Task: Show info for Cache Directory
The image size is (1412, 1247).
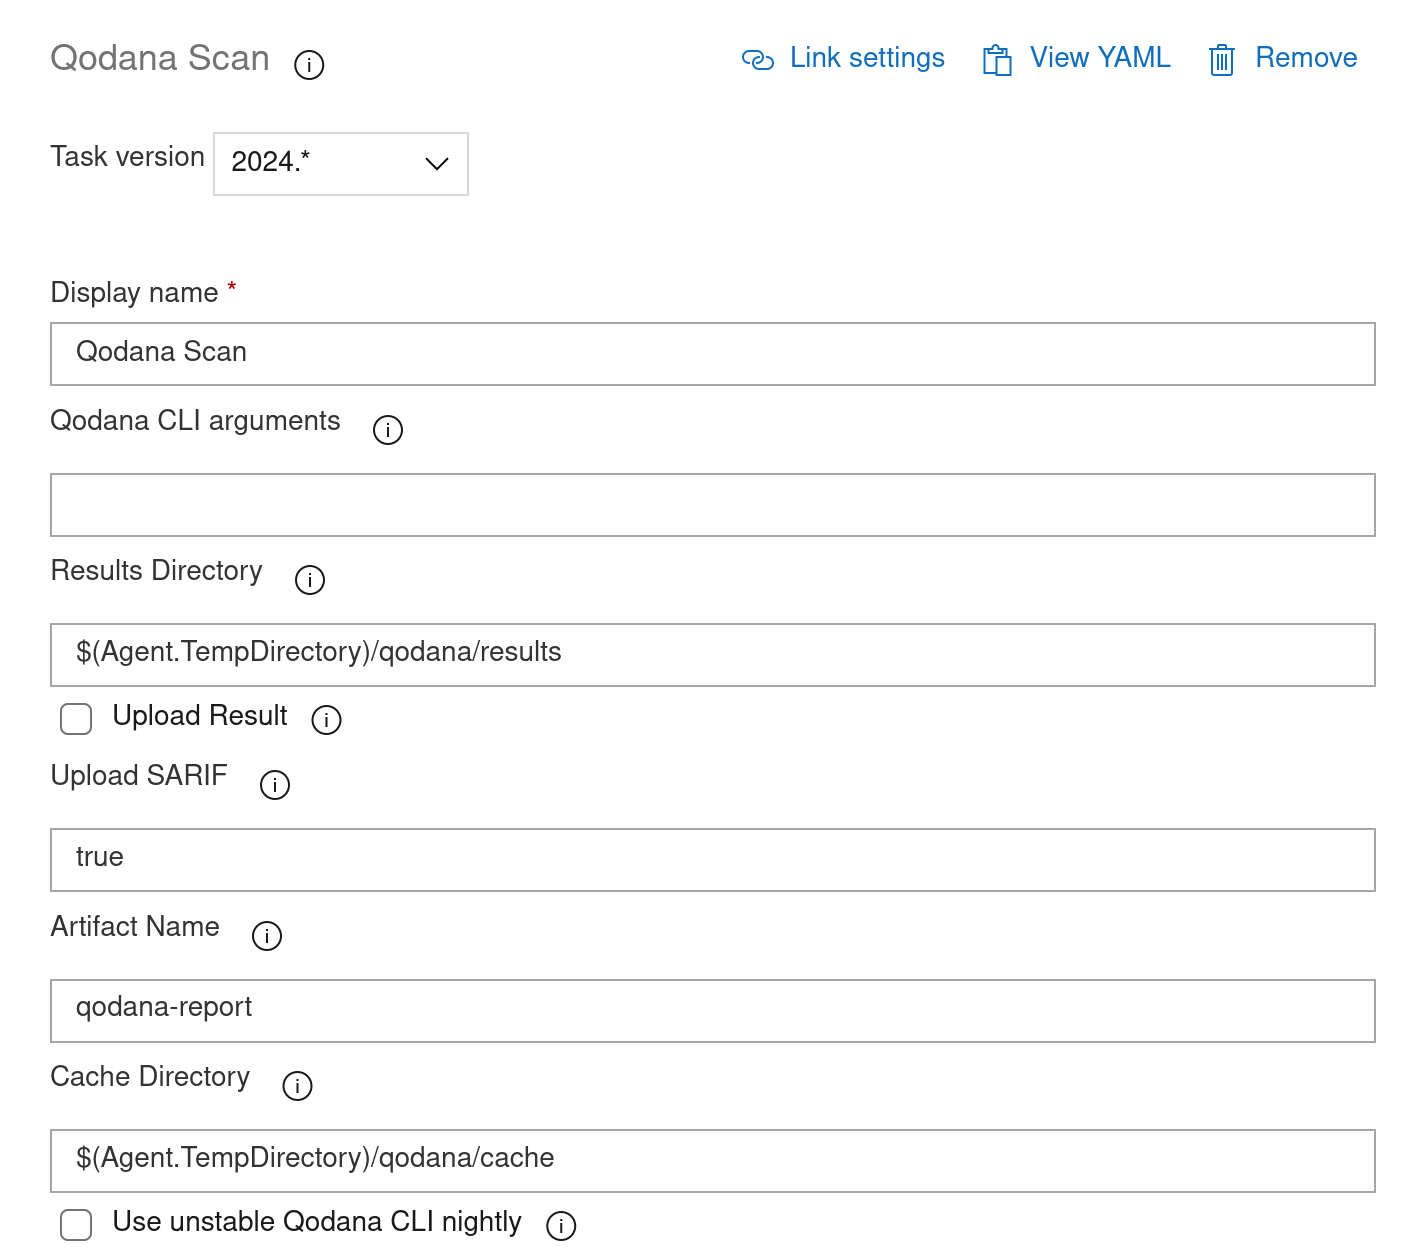Action: click(297, 1086)
